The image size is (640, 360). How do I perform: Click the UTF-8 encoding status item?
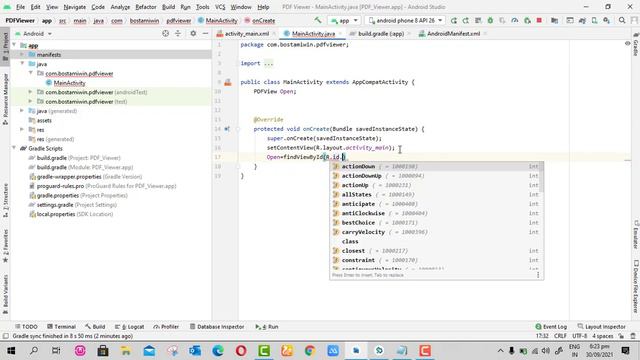pos(580,336)
